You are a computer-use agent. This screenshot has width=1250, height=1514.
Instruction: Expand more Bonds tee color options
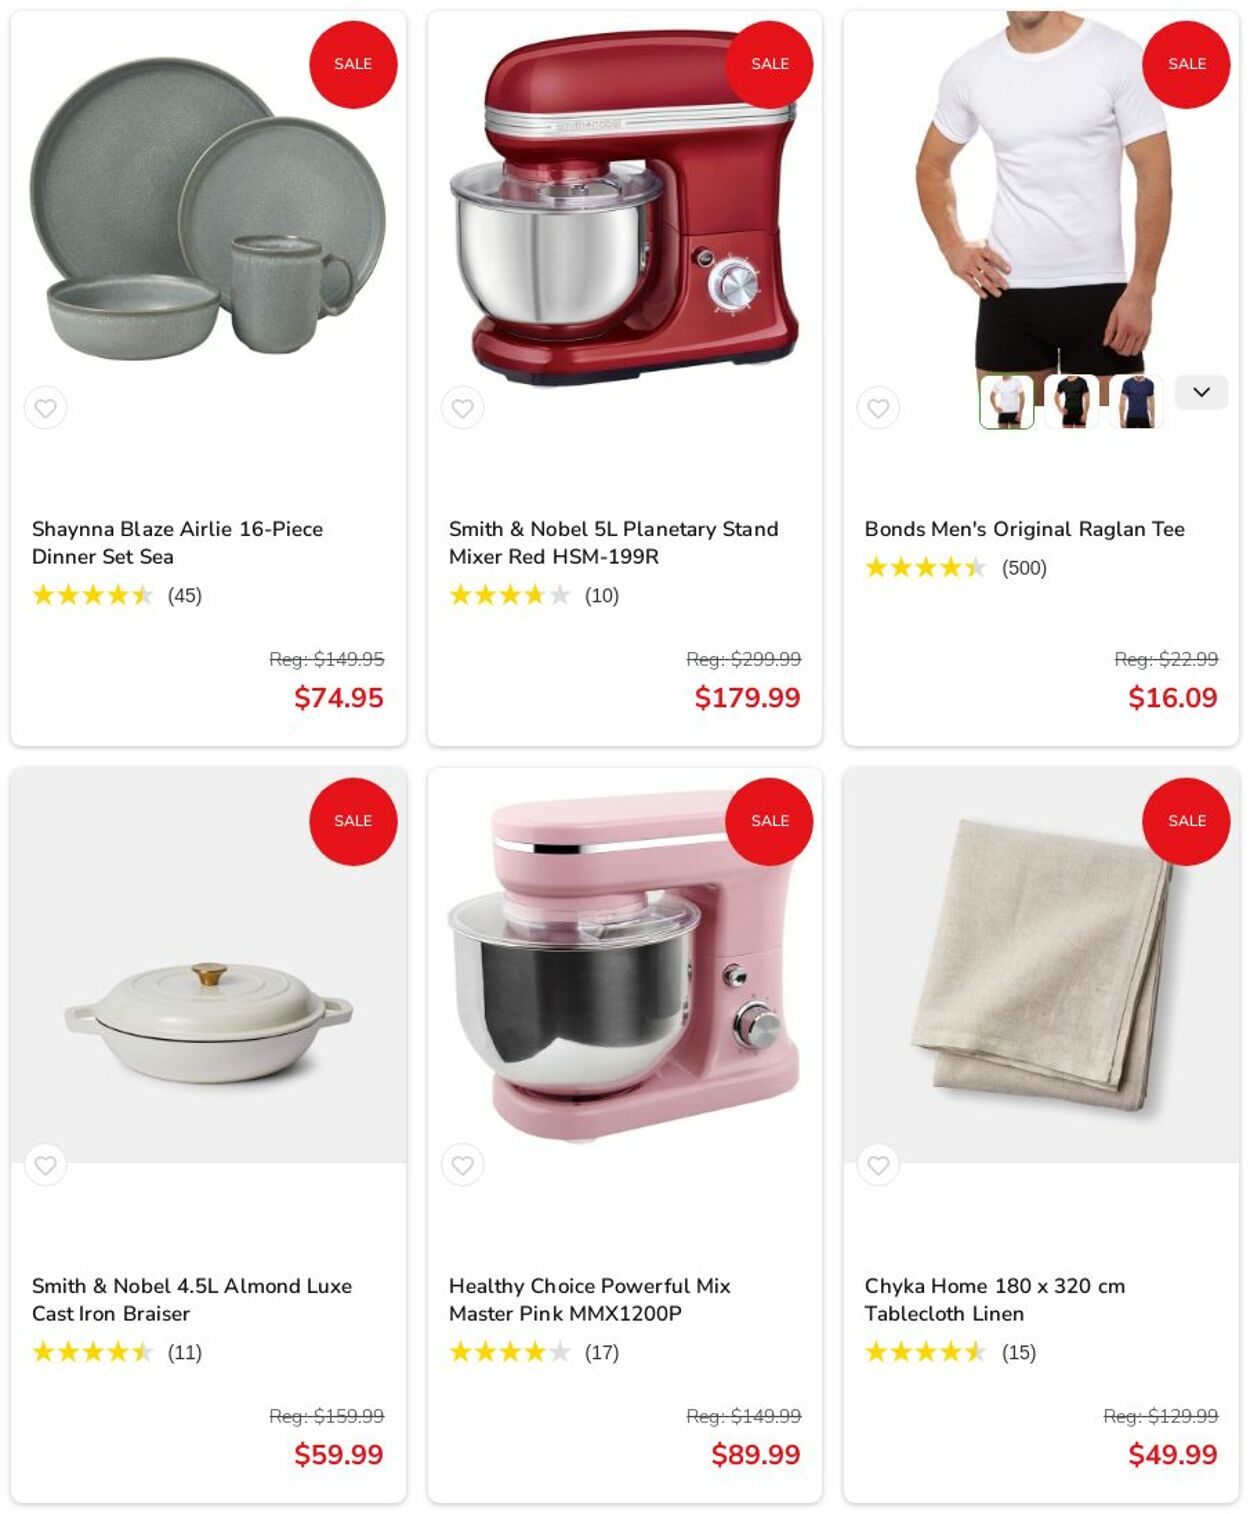(1201, 392)
